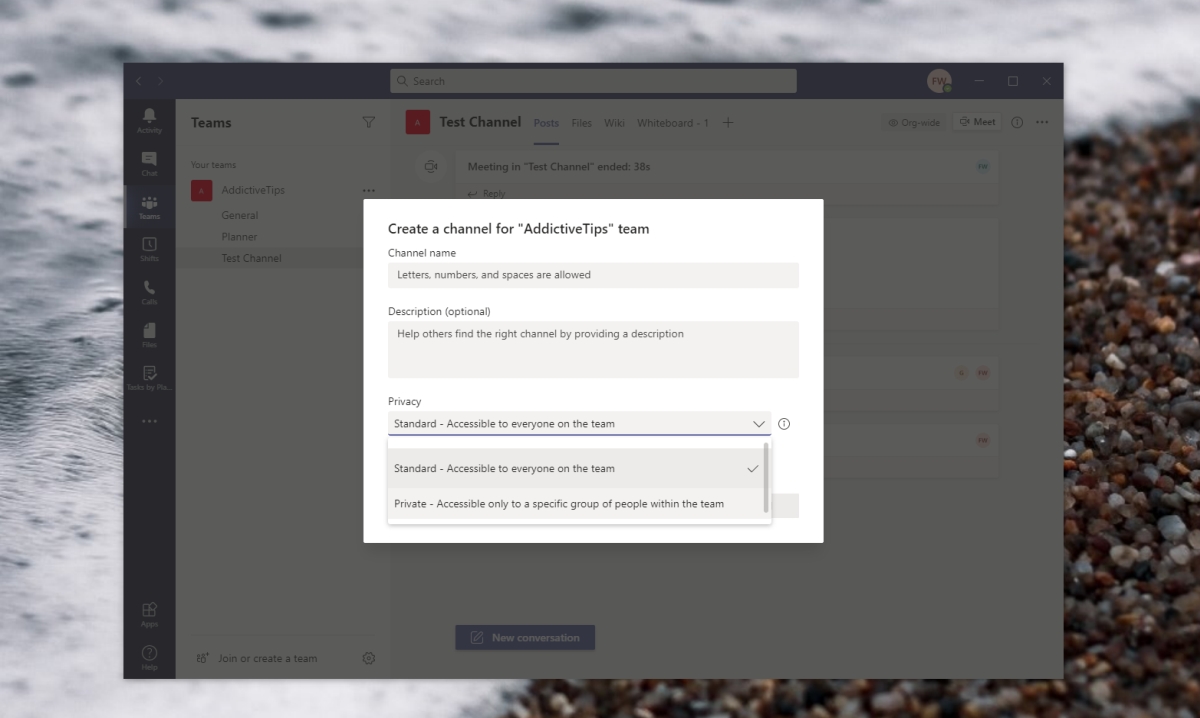The image size is (1200, 718).
Task: Open channel info icon
Action: coord(1017,122)
